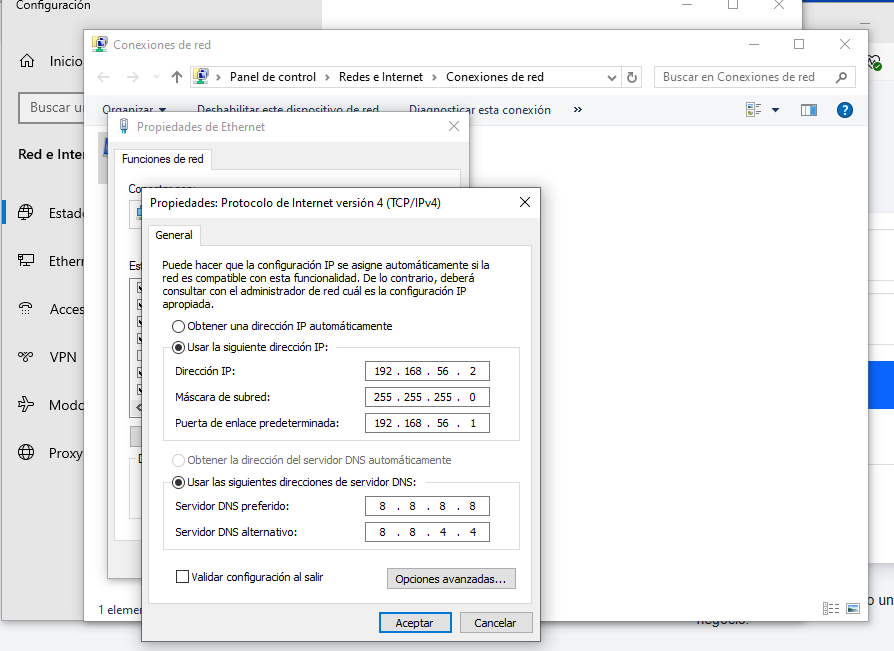This screenshot has width=894, height=651.
Task: Open the 'Funciones de red' tab
Action: point(163,159)
